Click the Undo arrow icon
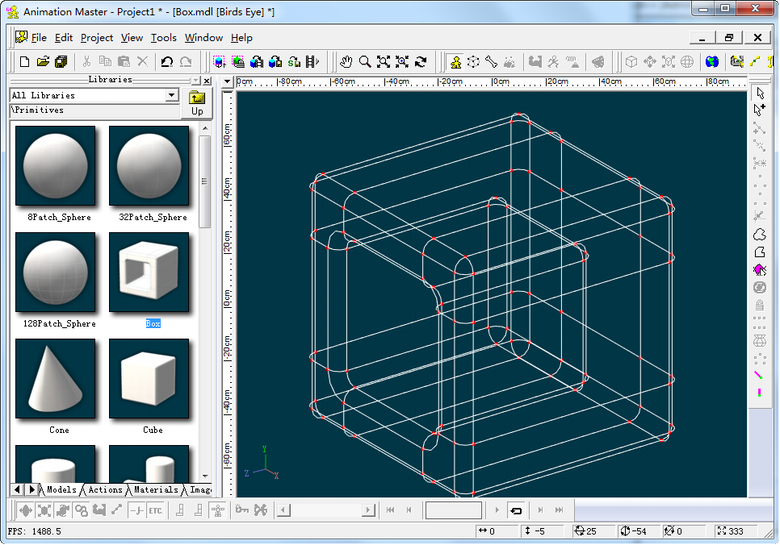The width and height of the screenshot is (780, 545). click(167, 62)
